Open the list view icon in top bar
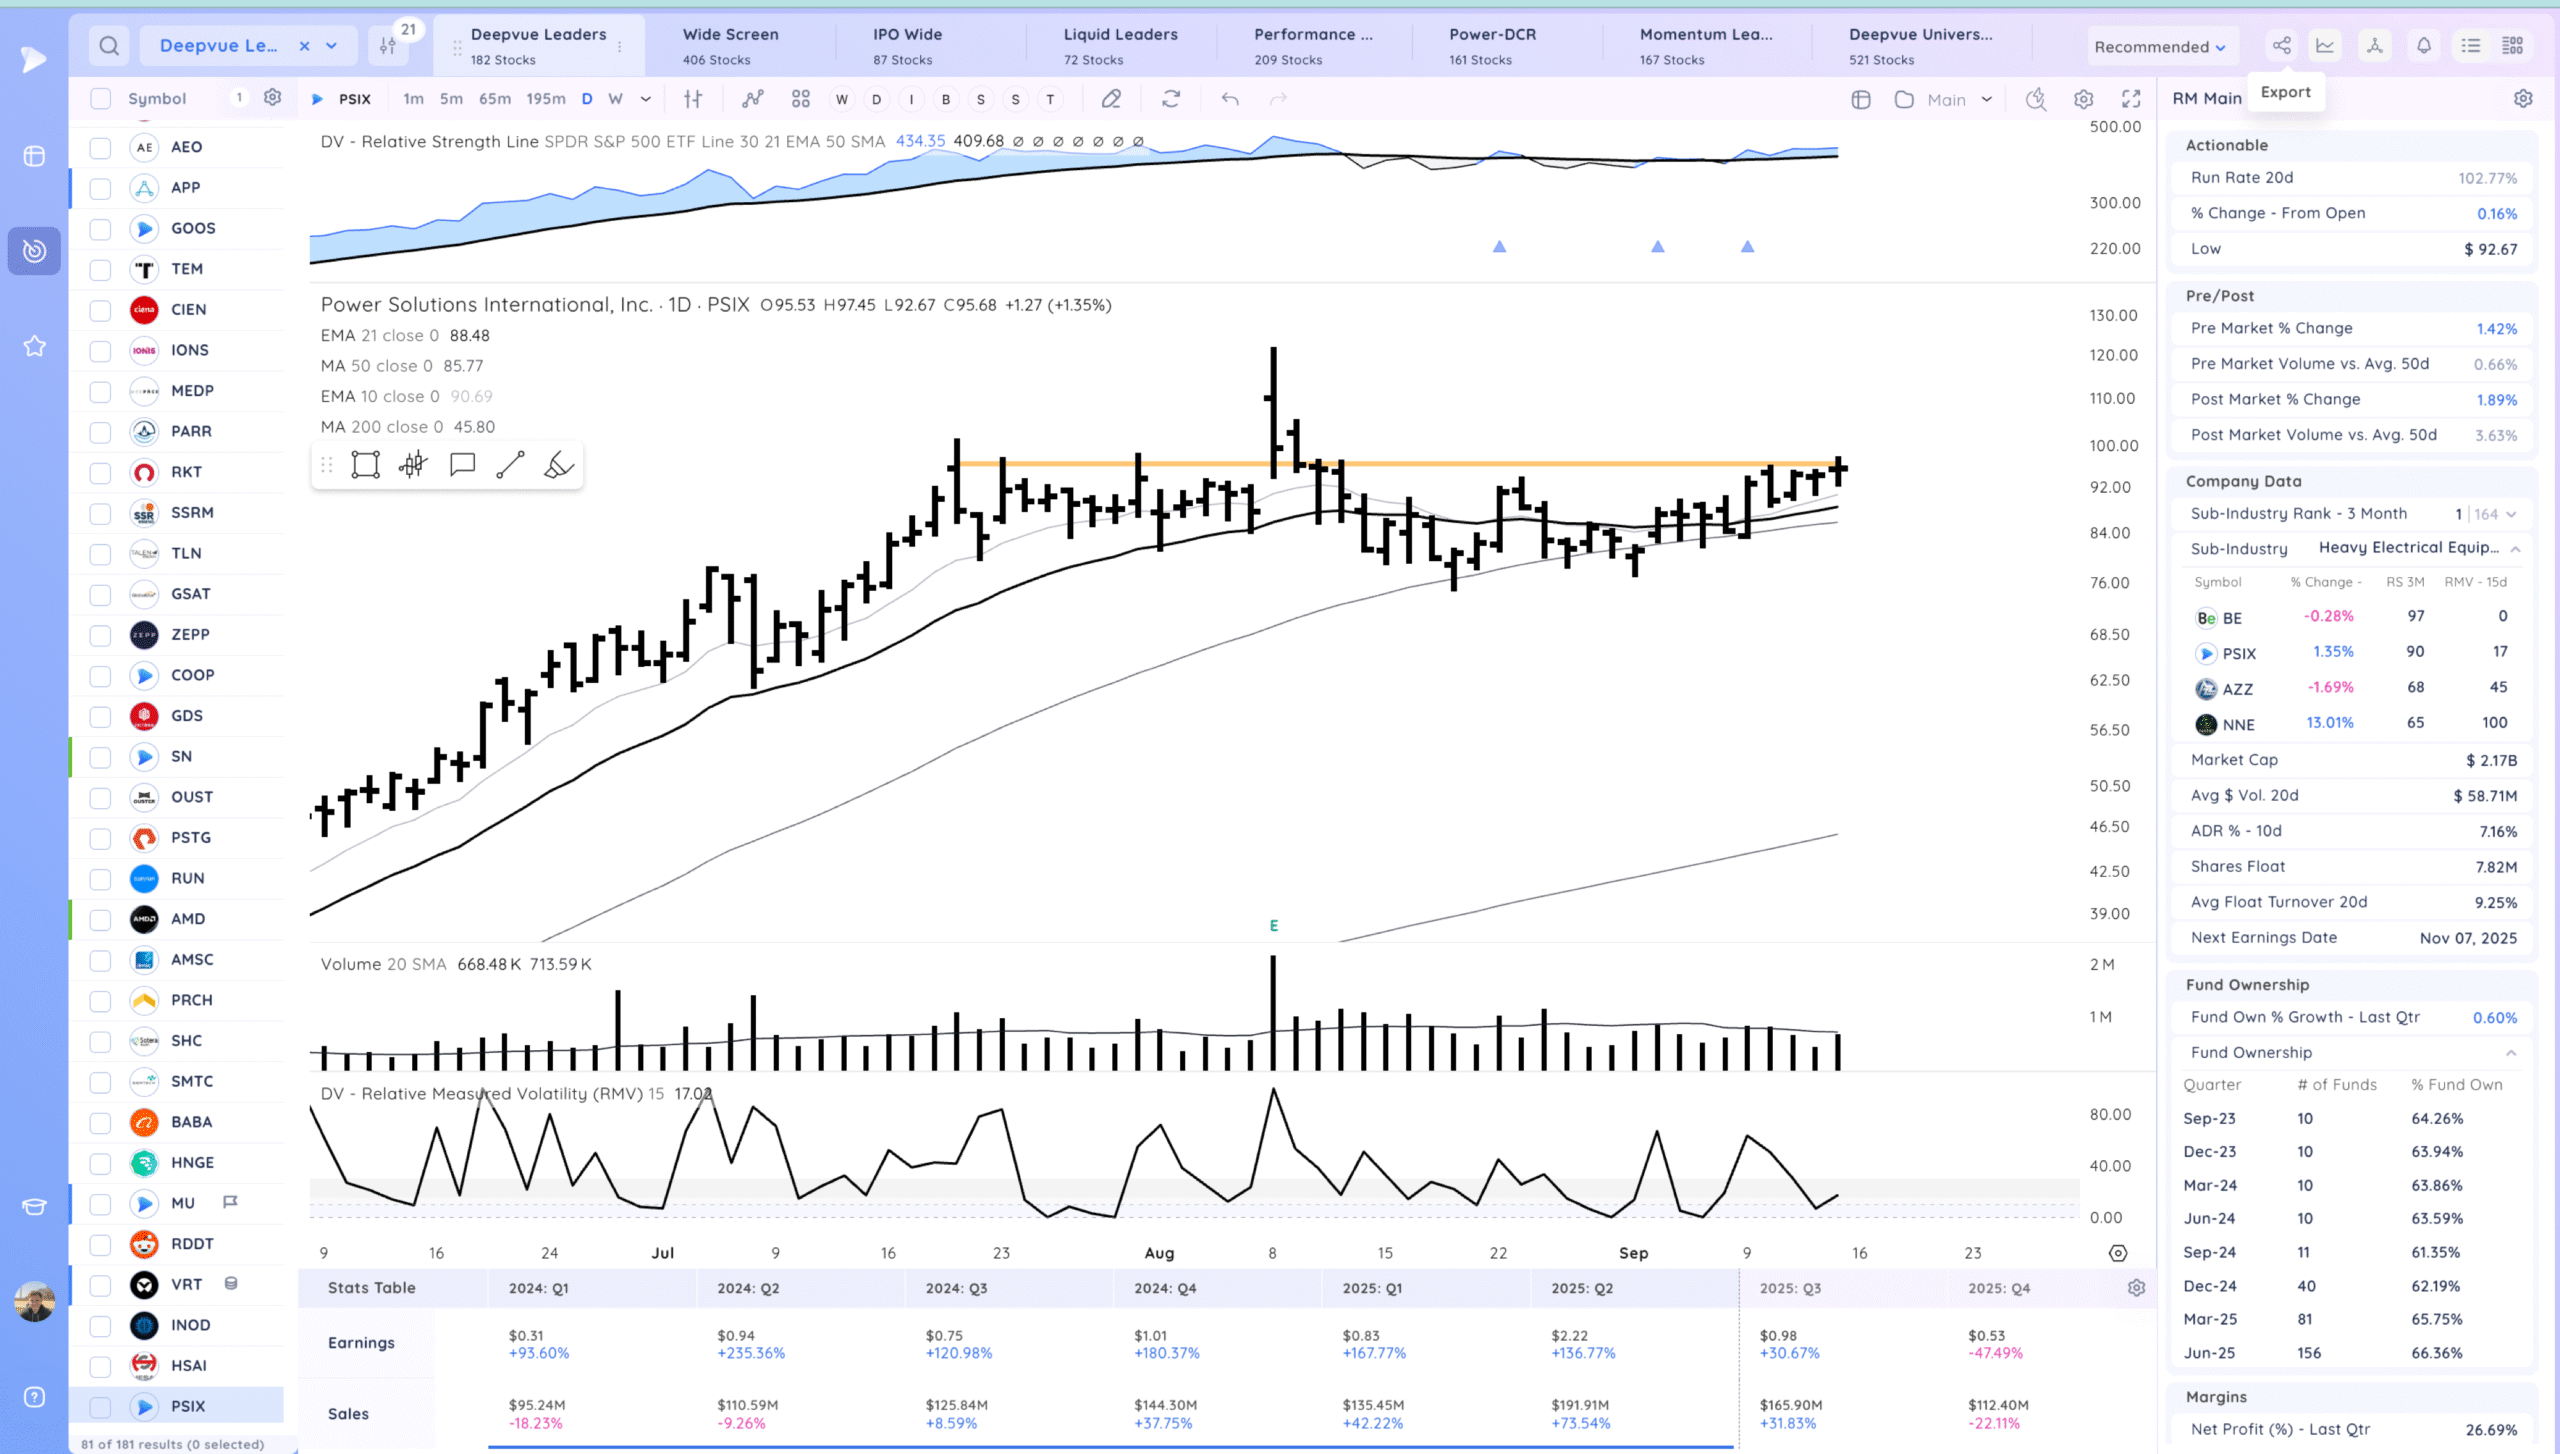 tap(2470, 46)
